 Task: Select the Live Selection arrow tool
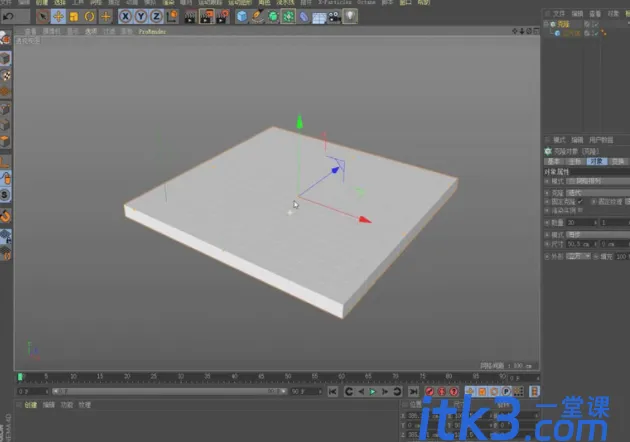tap(43, 16)
